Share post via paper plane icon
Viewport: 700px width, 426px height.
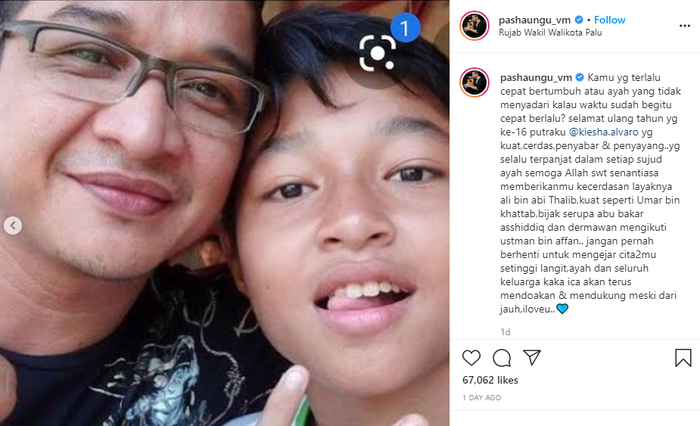tap(532, 357)
